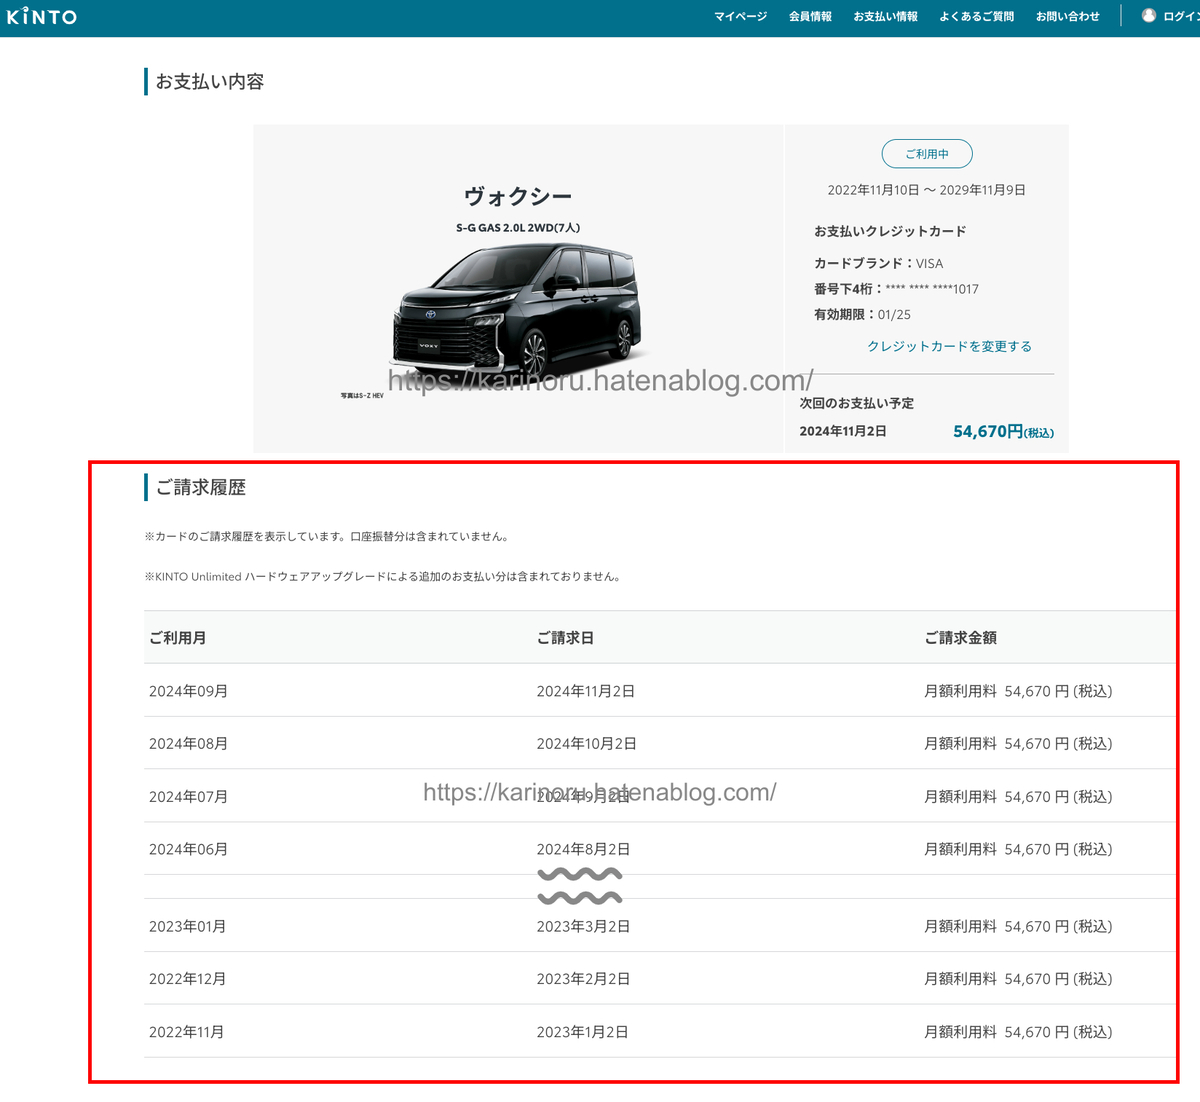1200x1102 pixels.
Task: Select the 次回のお支払い予定 label
Action: point(856,404)
